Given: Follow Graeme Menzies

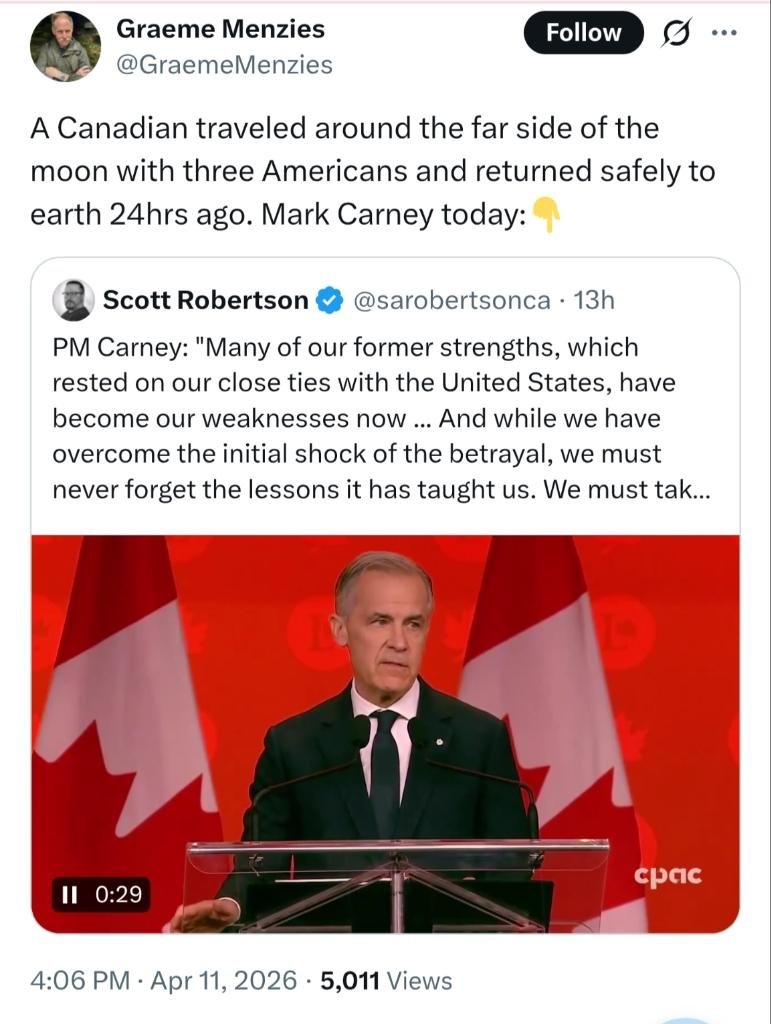Looking at the screenshot, I should click(583, 33).
